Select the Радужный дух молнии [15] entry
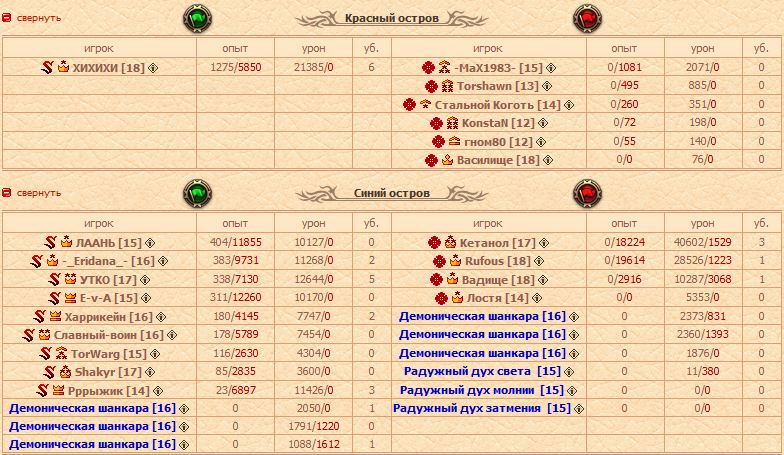Viewport: 784px width, 455px height. click(482, 390)
